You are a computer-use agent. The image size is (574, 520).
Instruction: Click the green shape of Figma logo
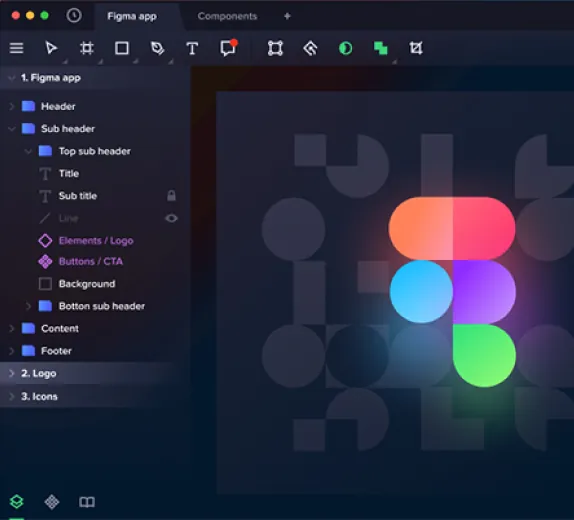pyautogui.click(x=484, y=356)
